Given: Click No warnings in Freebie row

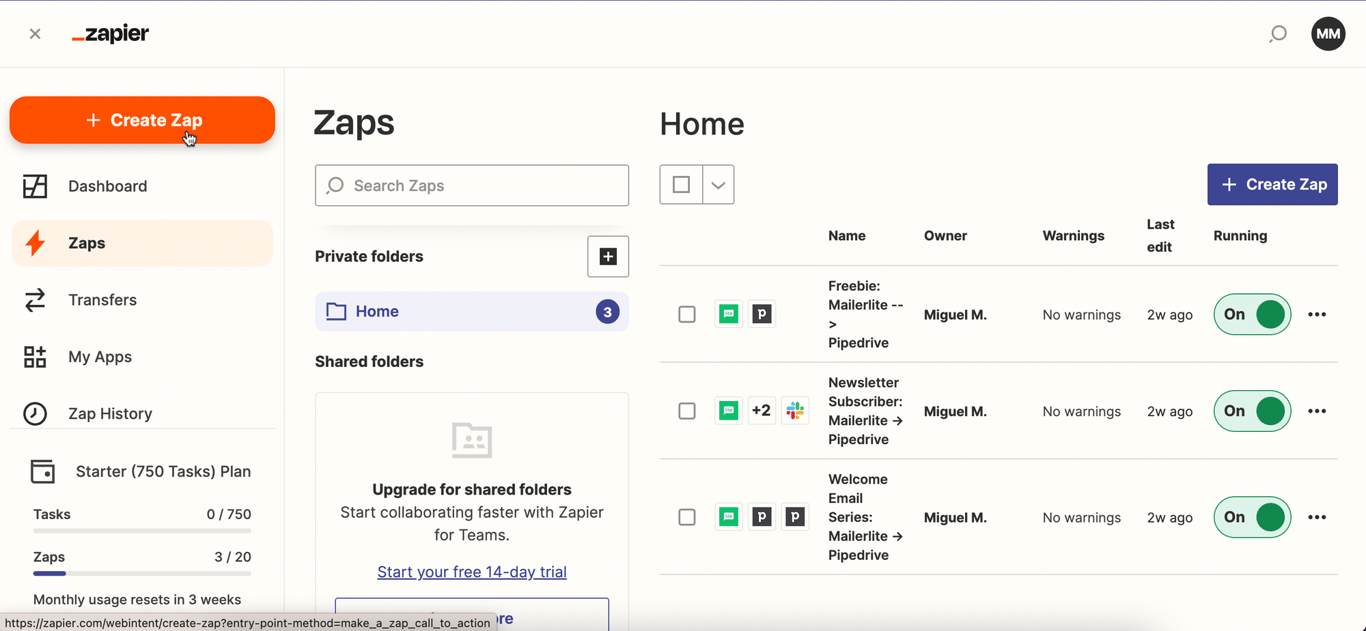Looking at the screenshot, I should 1081,315.
